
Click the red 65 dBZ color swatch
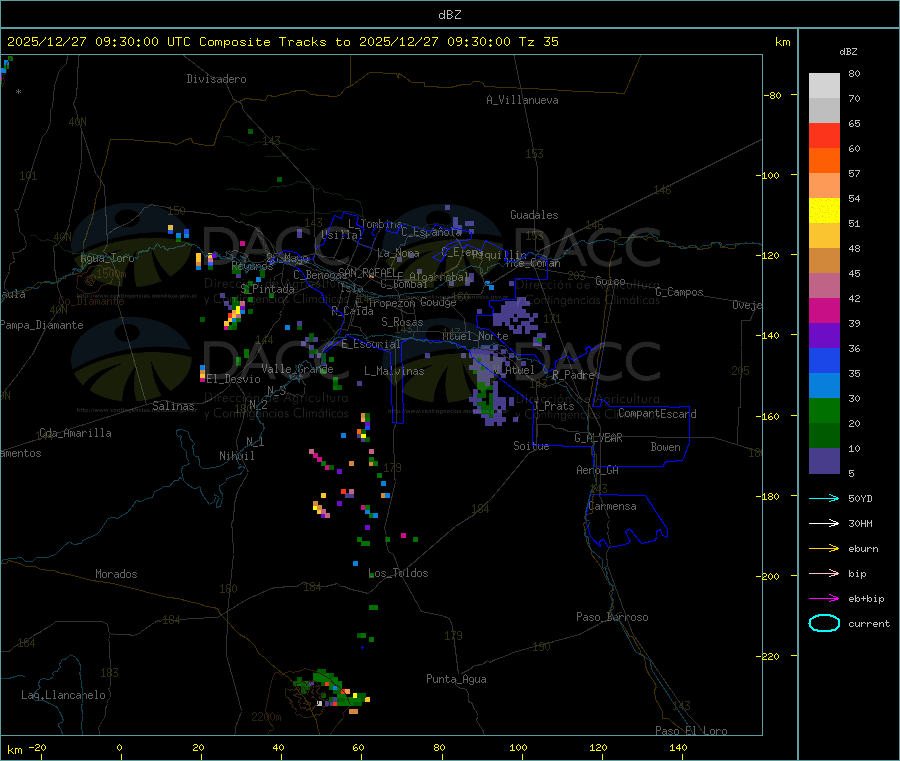(x=824, y=136)
